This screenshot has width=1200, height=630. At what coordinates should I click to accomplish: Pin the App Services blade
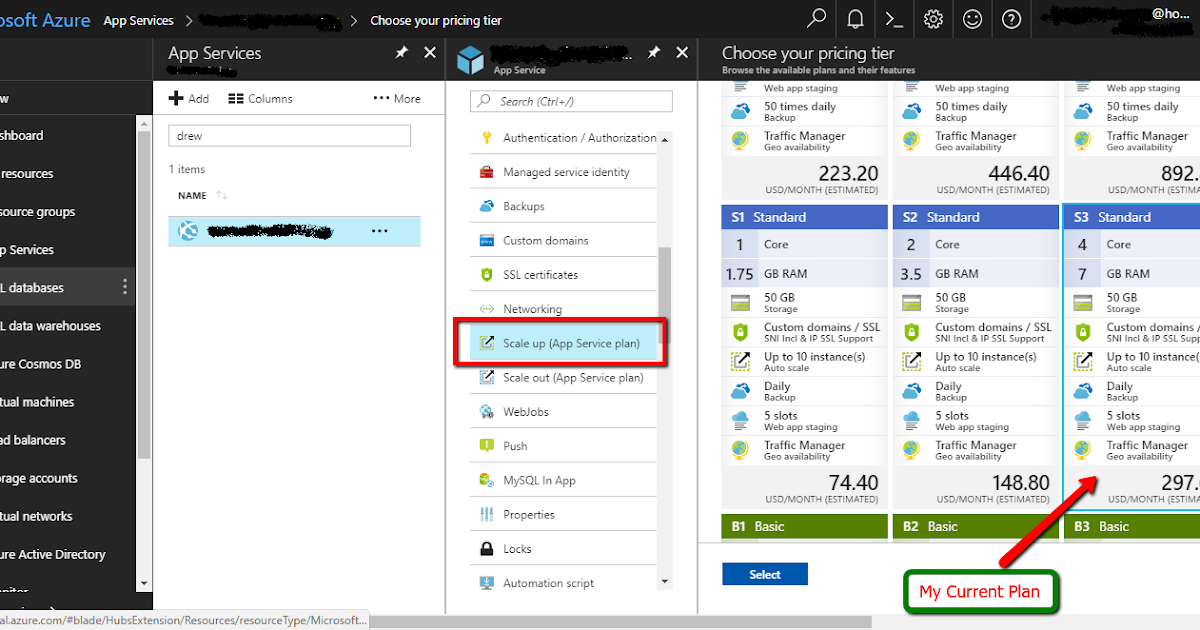tap(402, 52)
